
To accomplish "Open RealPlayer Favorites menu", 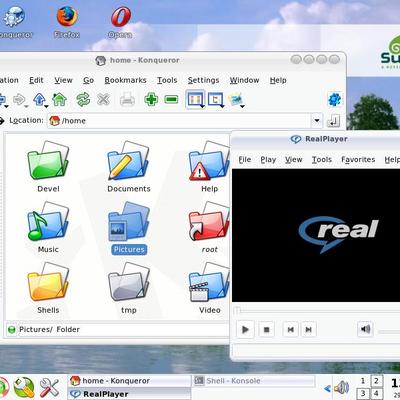I will [x=358, y=160].
